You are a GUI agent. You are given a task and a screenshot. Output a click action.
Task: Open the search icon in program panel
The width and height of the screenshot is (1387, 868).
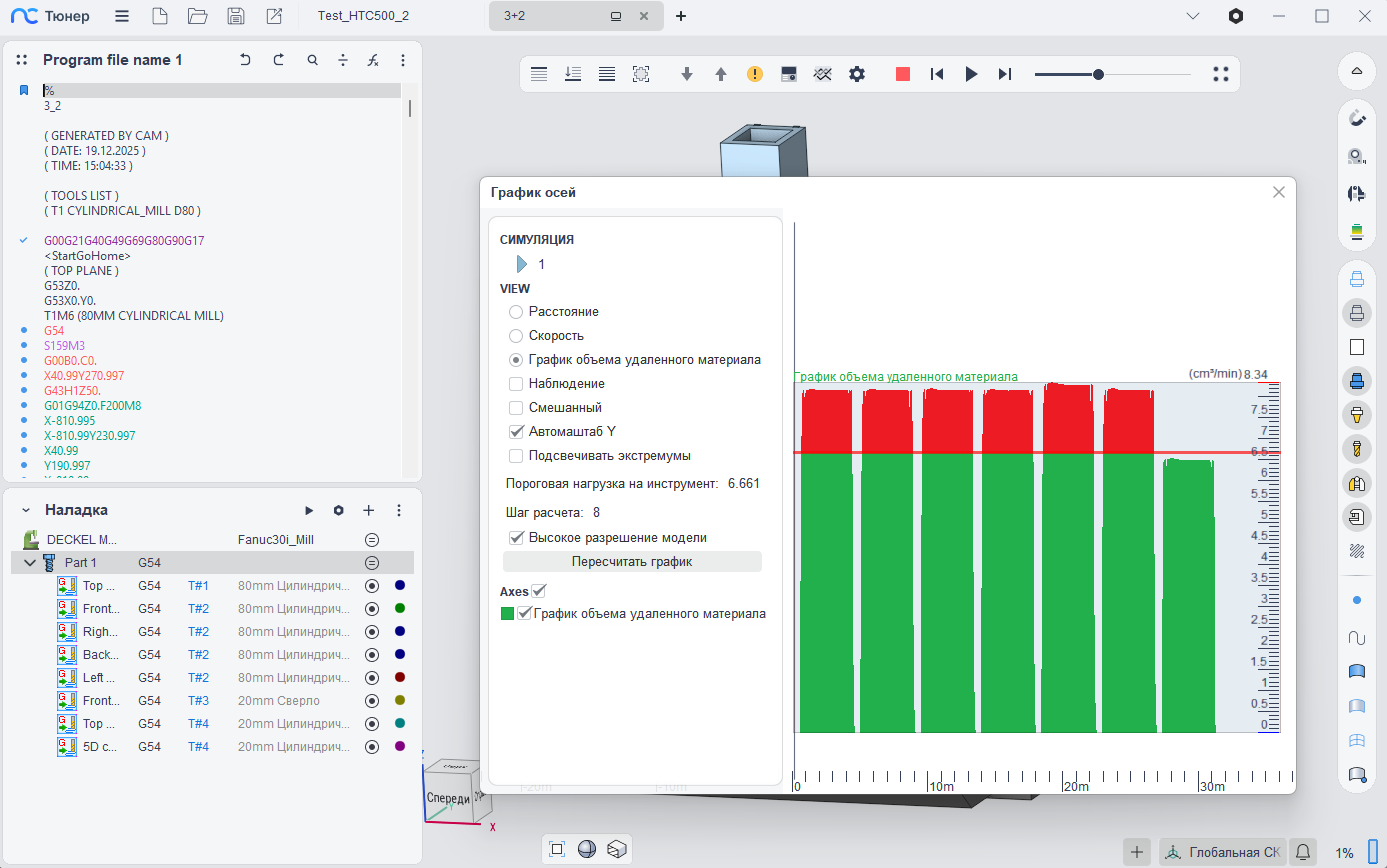click(x=313, y=60)
